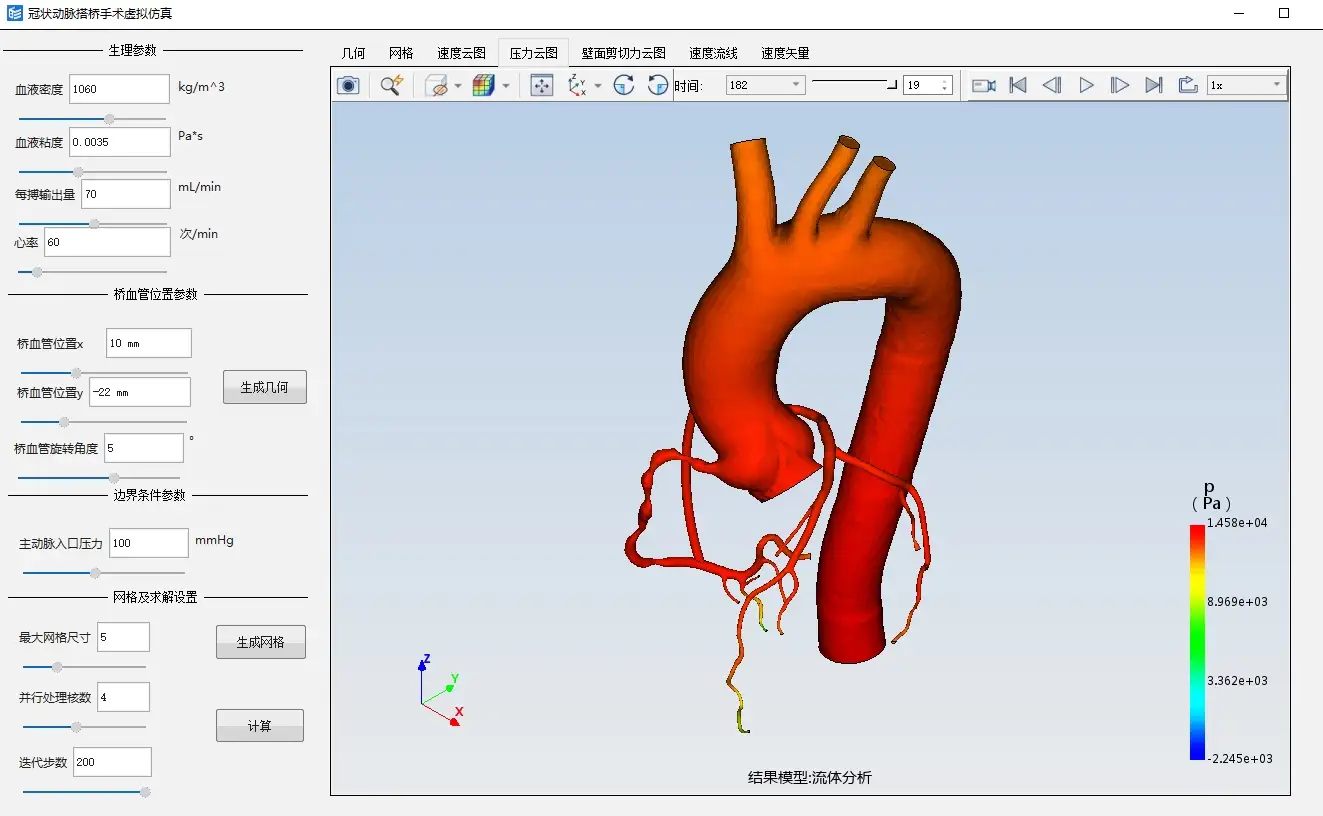Click the XYZ axis orientation icon

point(577,85)
